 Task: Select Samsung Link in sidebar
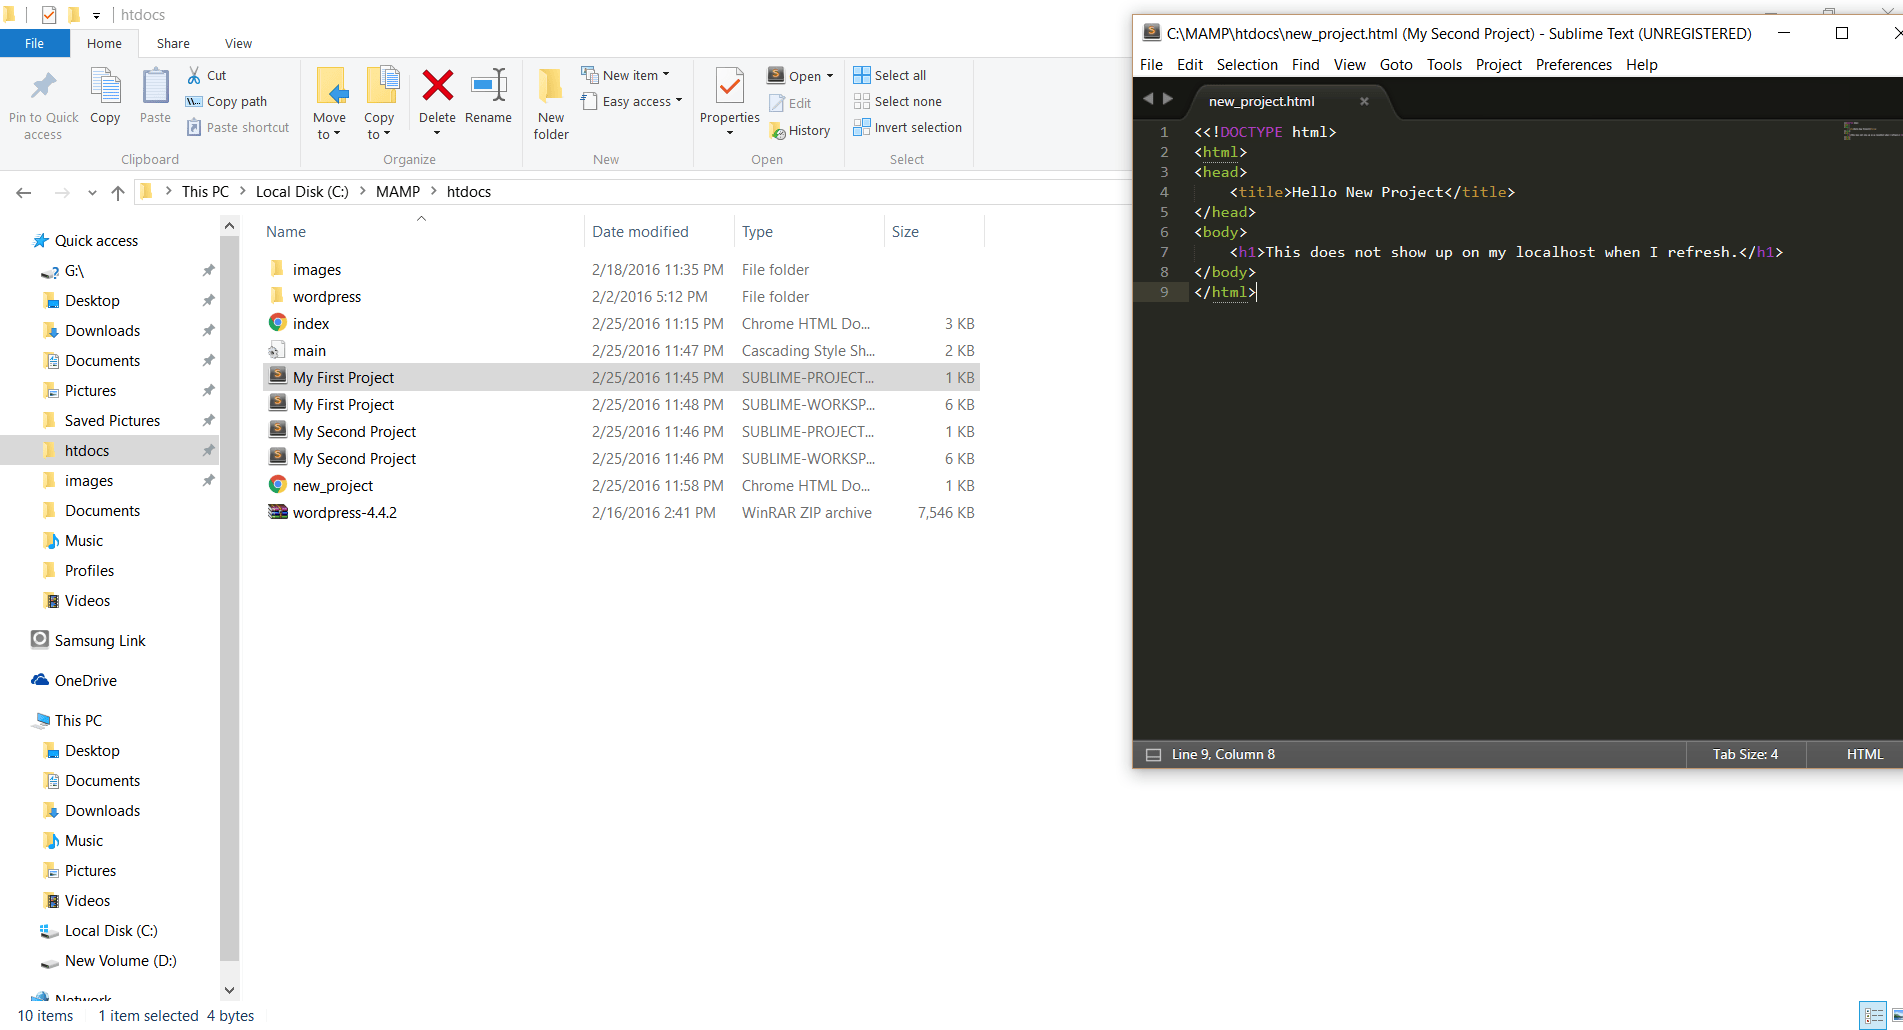pos(100,640)
